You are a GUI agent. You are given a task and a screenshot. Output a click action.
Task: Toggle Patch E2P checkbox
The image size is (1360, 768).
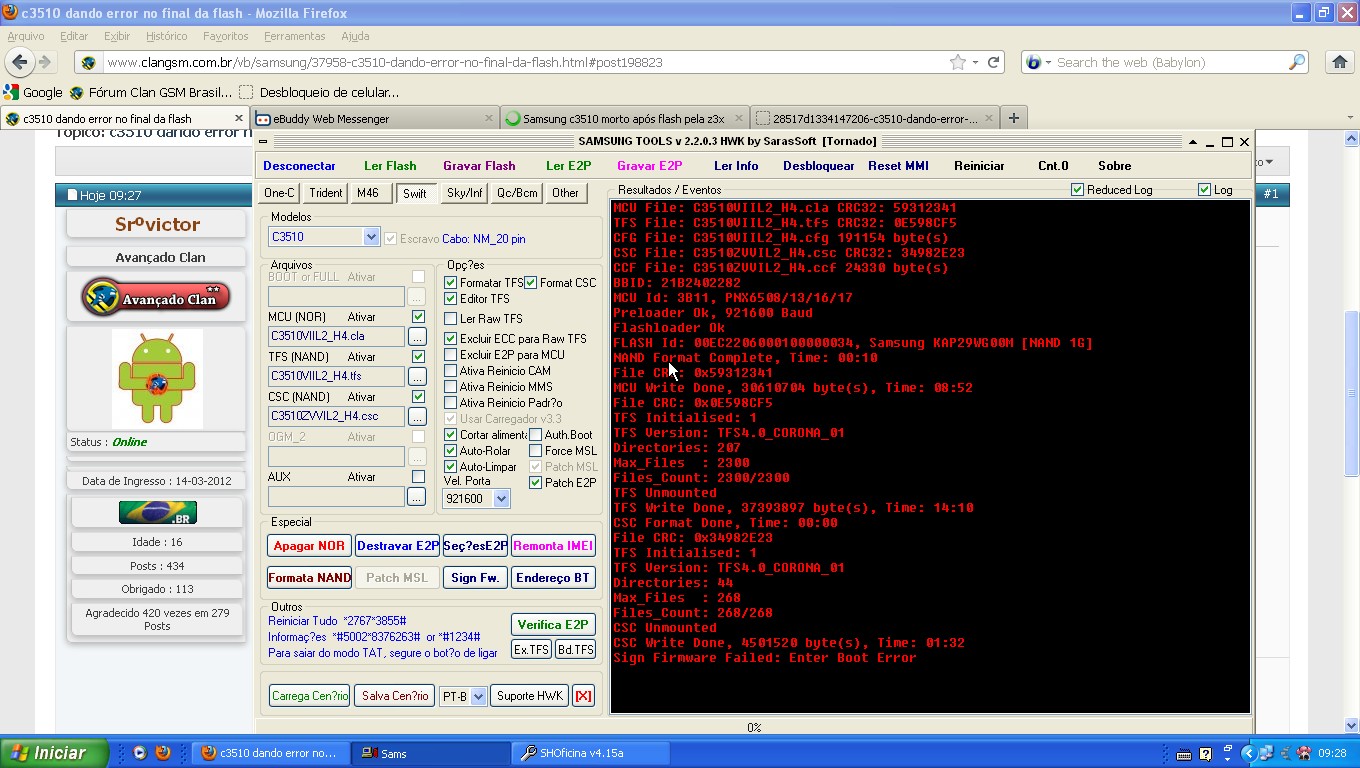coord(536,483)
